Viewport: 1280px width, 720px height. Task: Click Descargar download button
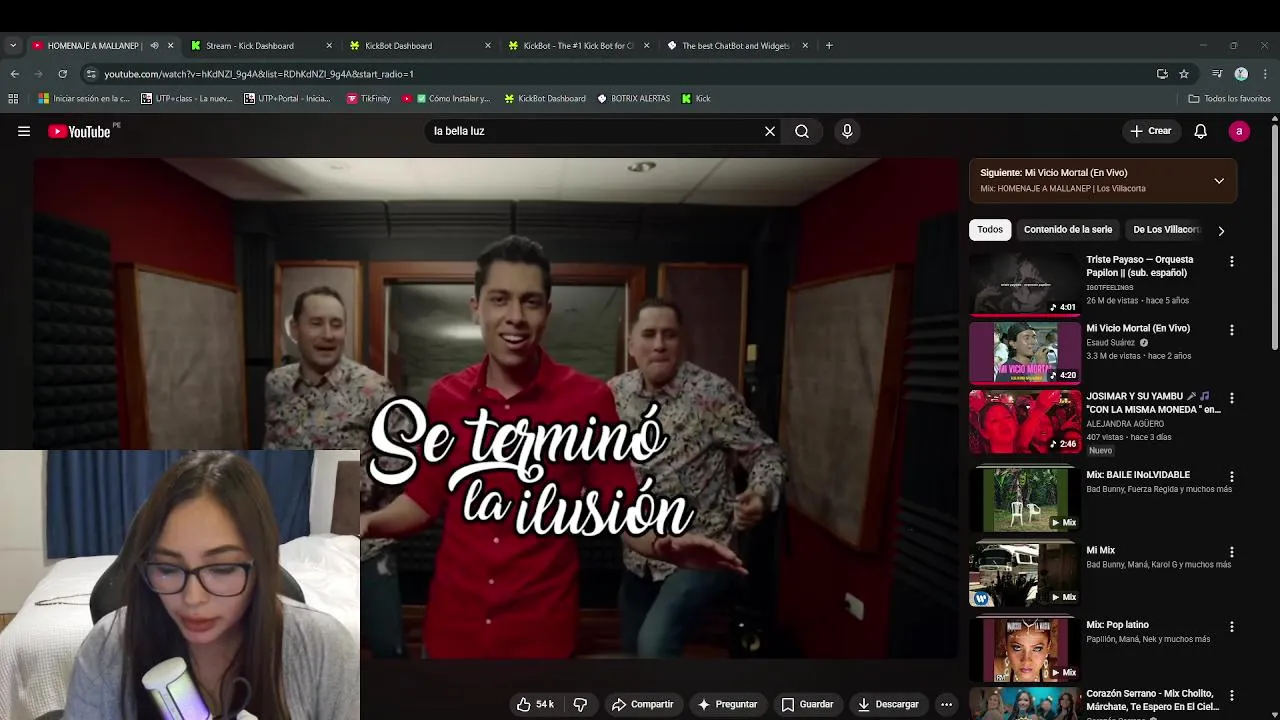point(888,704)
